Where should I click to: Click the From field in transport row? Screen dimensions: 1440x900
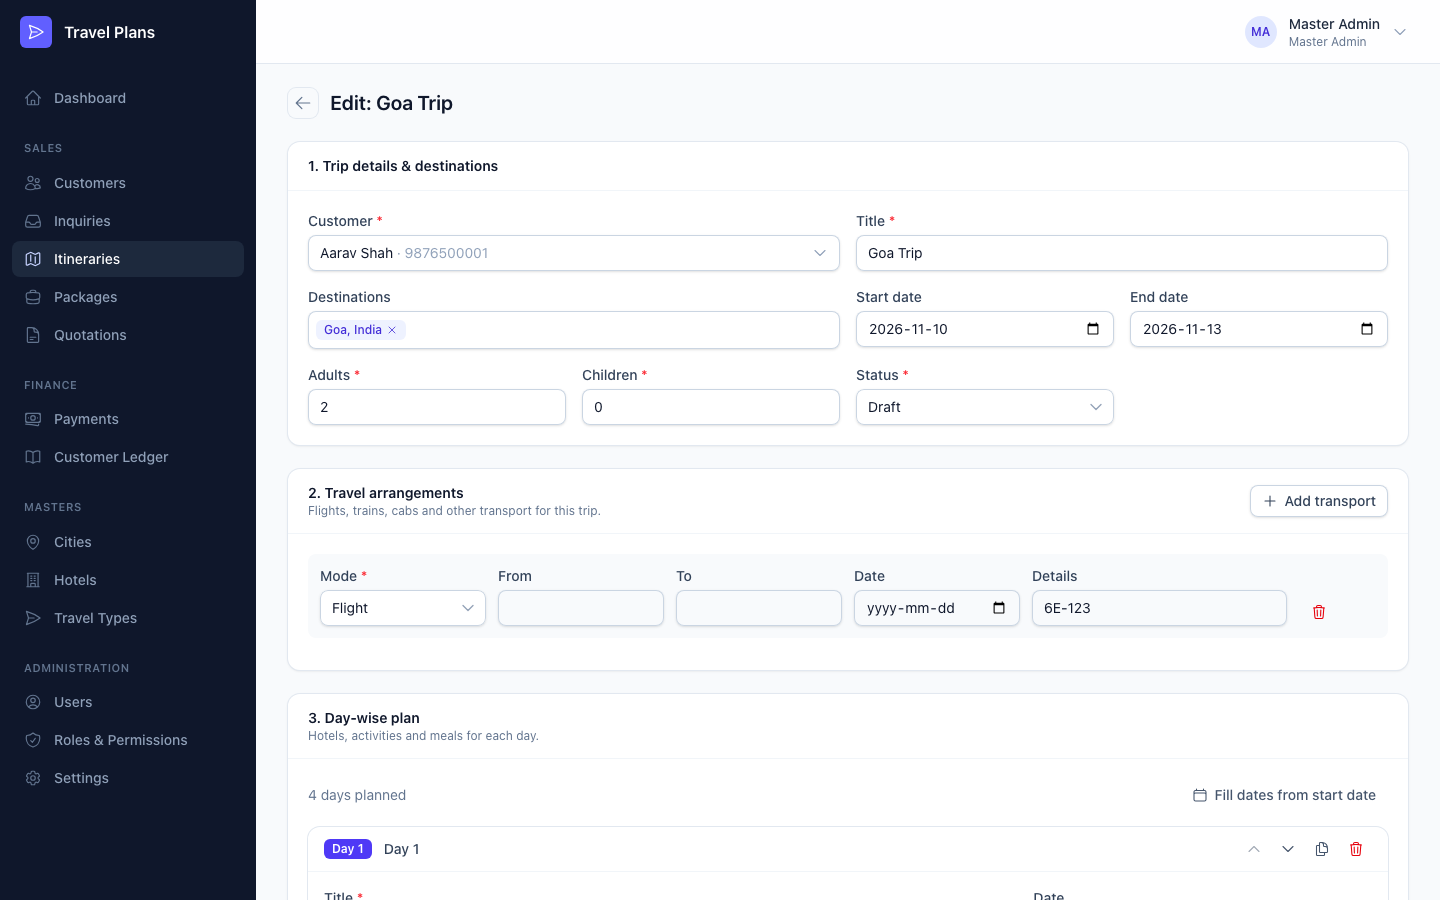(x=581, y=608)
